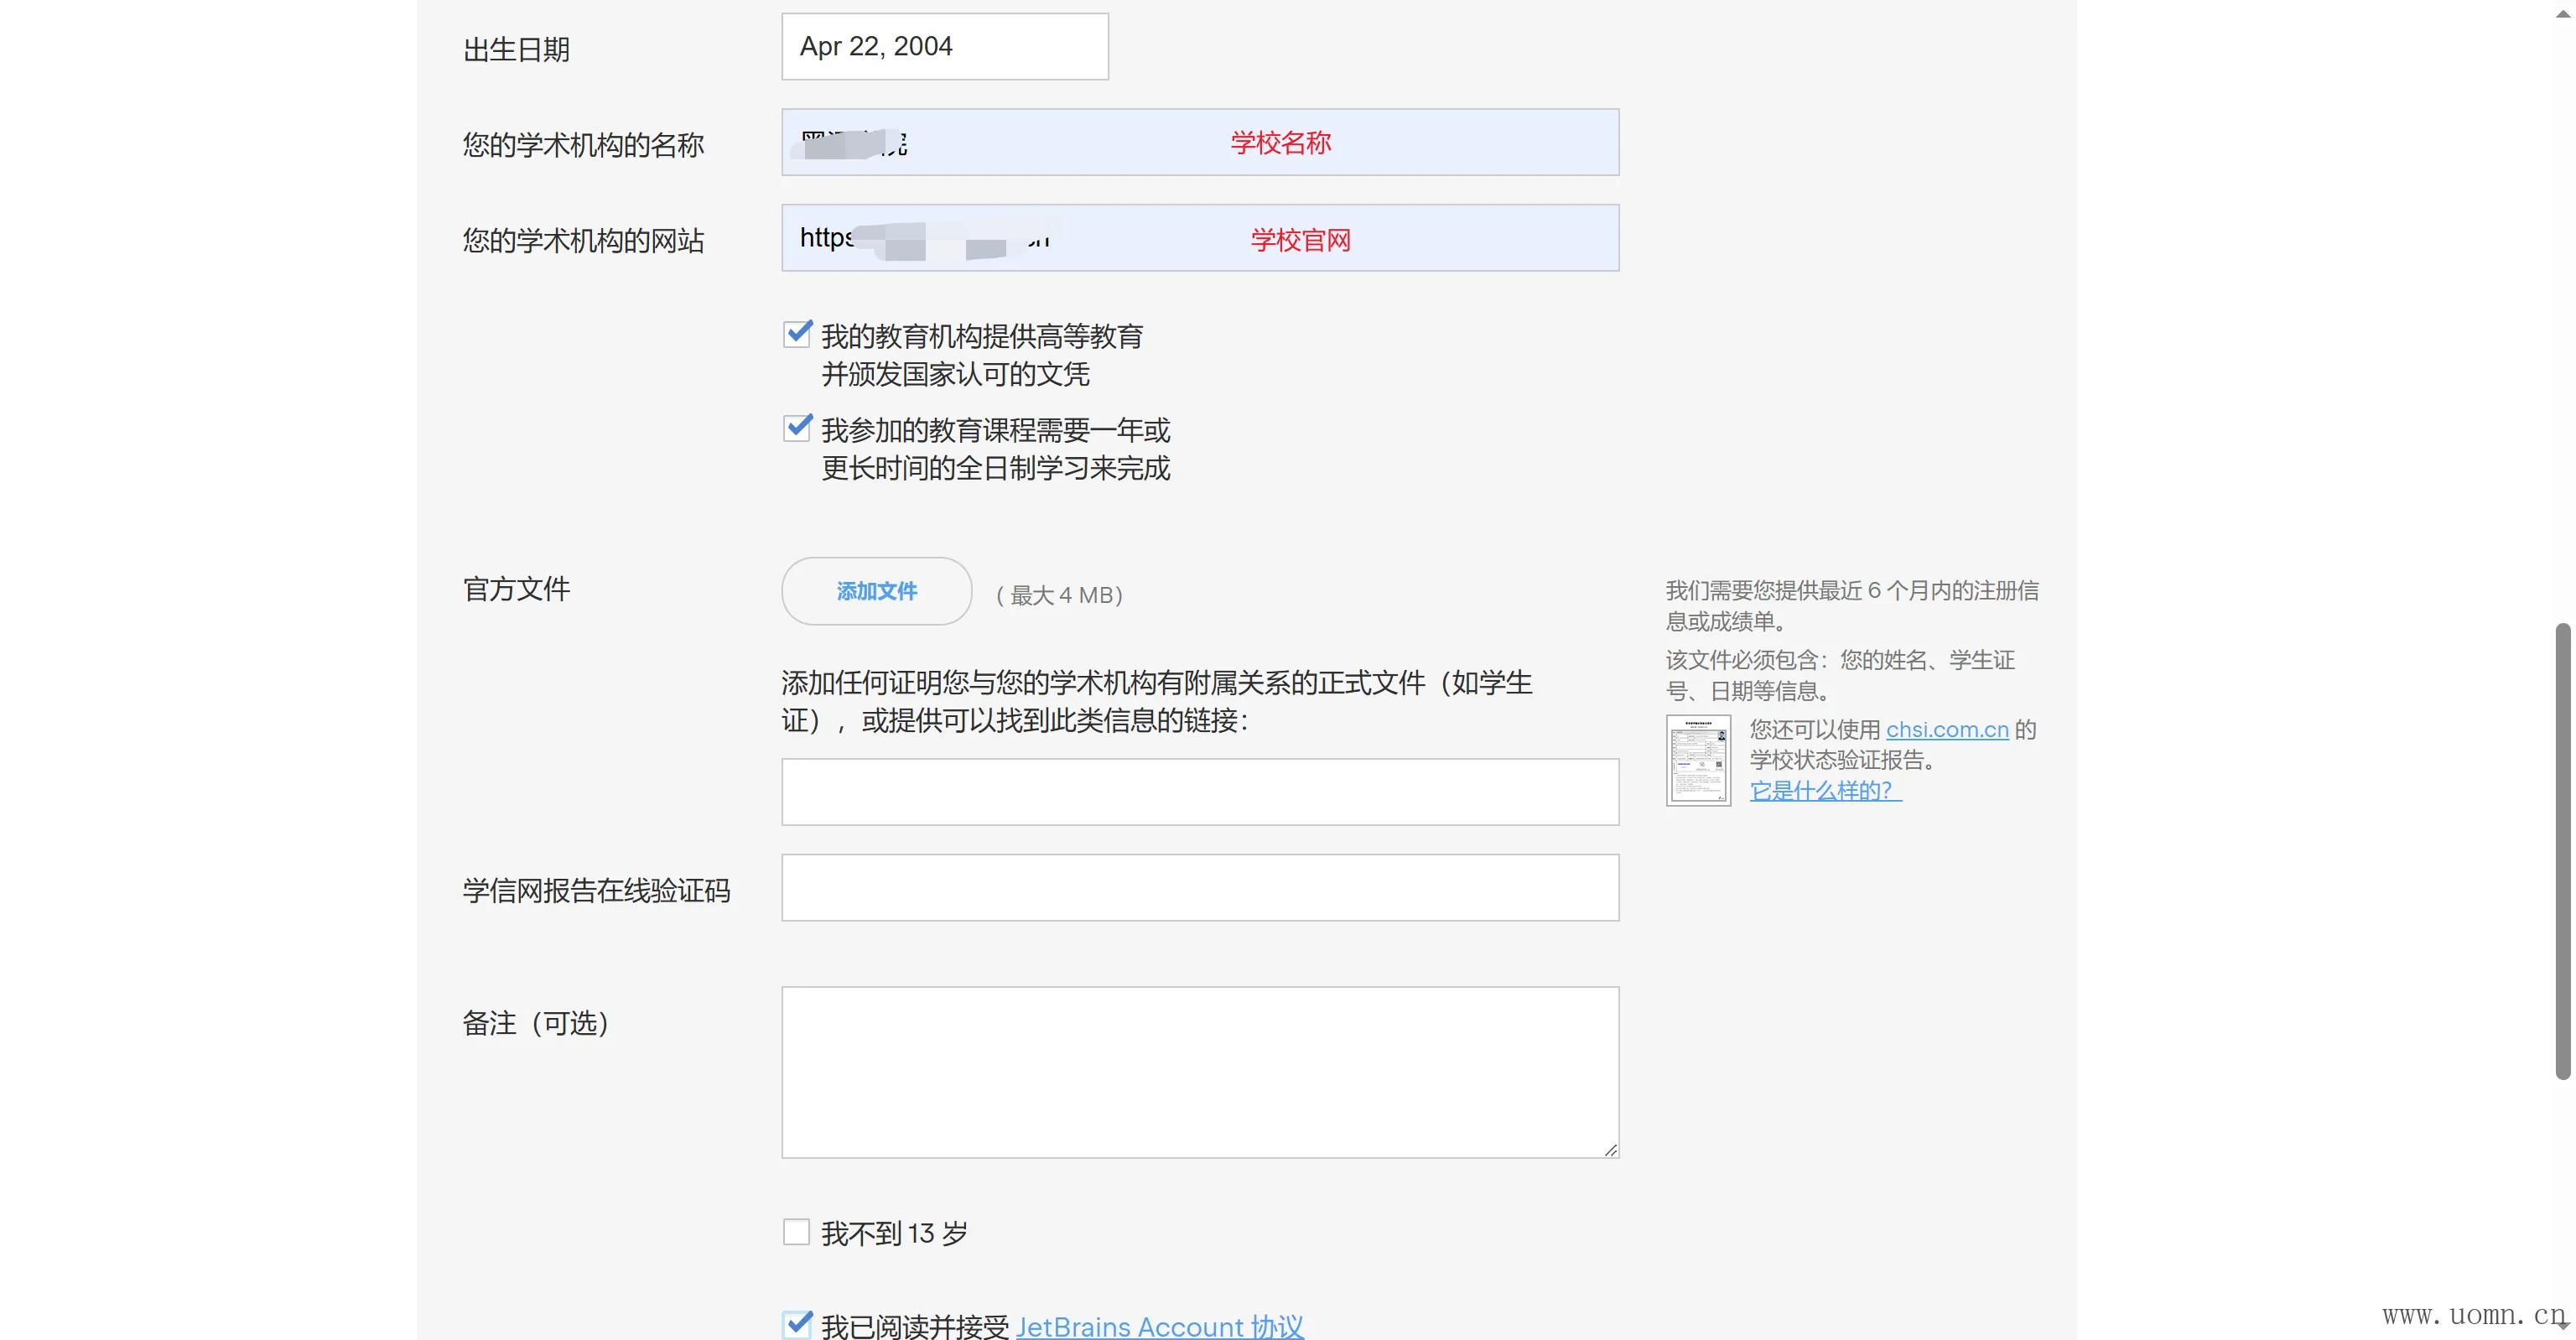Open the chsi.com.cn link

coord(1946,730)
